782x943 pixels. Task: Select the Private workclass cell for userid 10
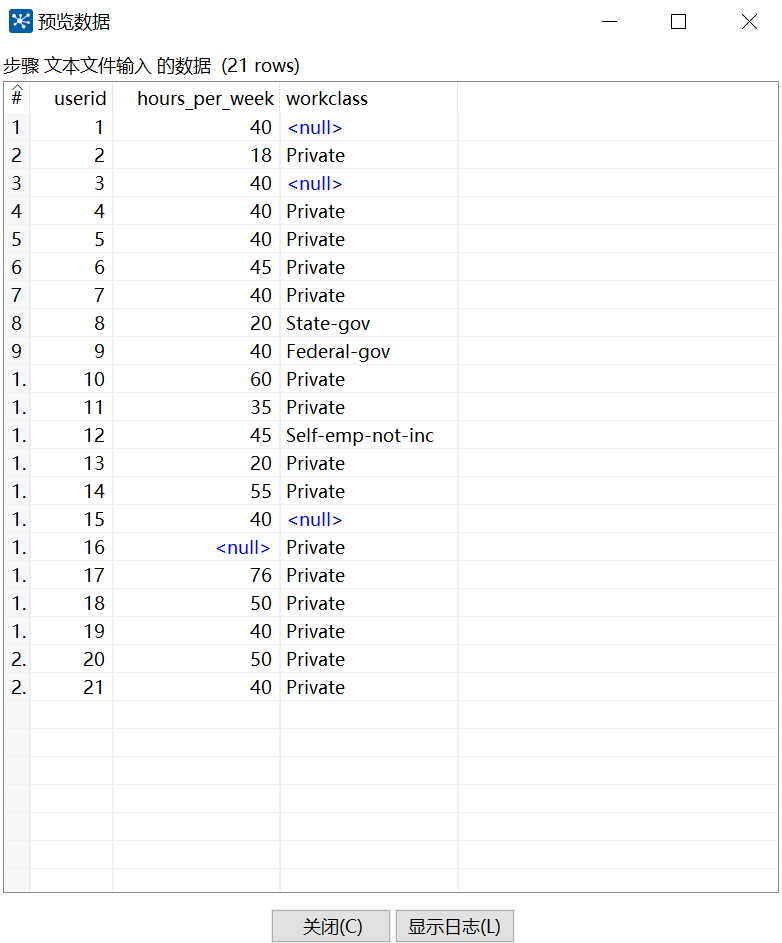tap(369, 379)
